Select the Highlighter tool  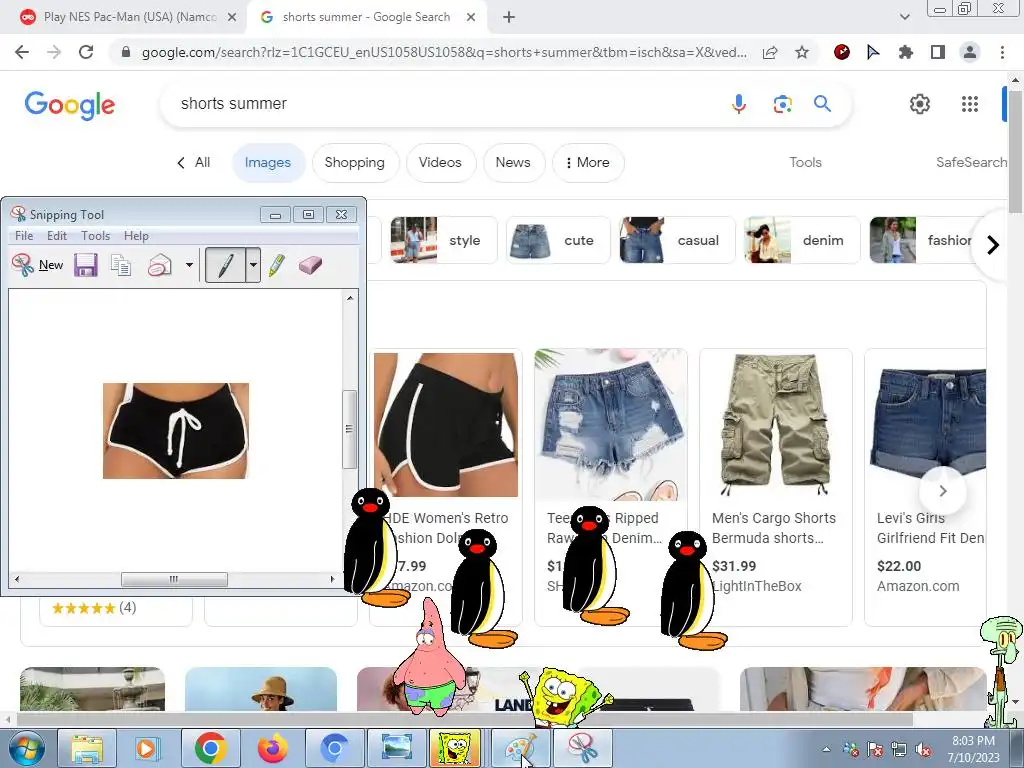click(x=277, y=265)
